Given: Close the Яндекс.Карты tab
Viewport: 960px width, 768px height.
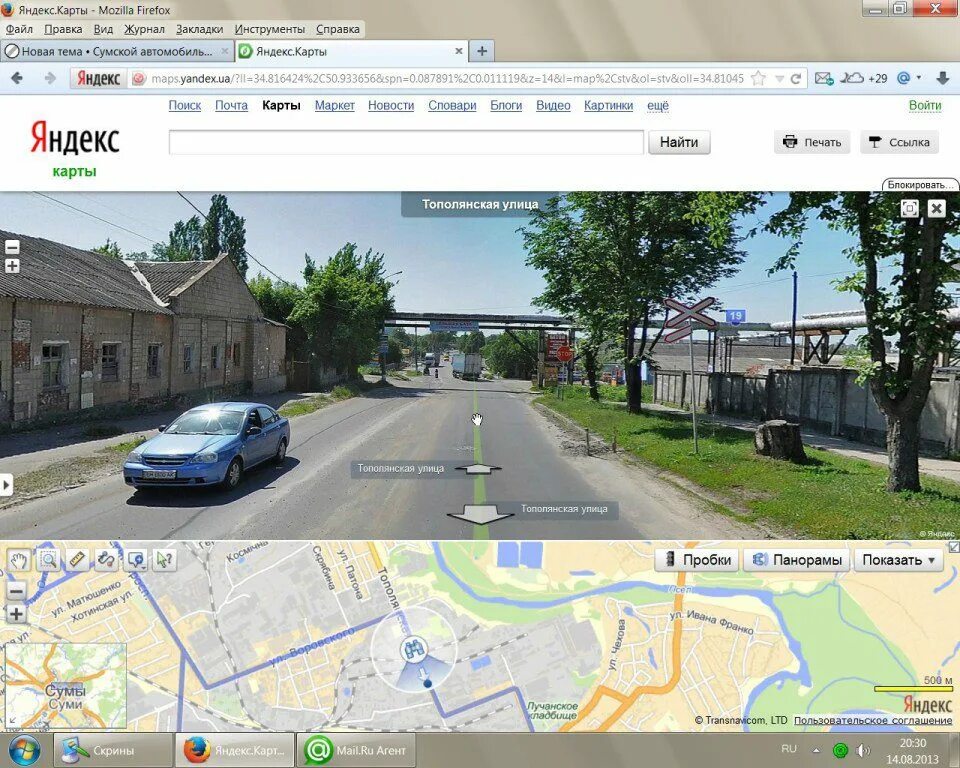Looking at the screenshot, I should pyautogui.click(x=459, y=51).
